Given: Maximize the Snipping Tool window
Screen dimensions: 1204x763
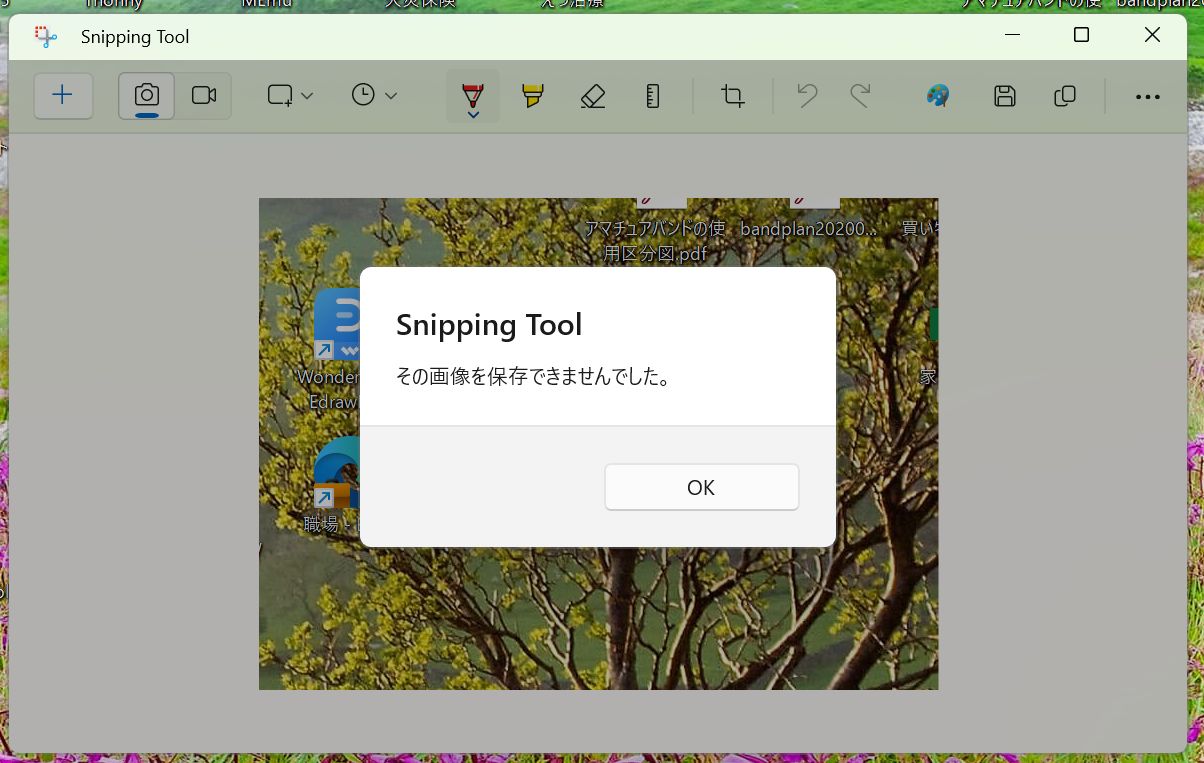Looking at the screenshot, I should click(x=1081, y=35).
